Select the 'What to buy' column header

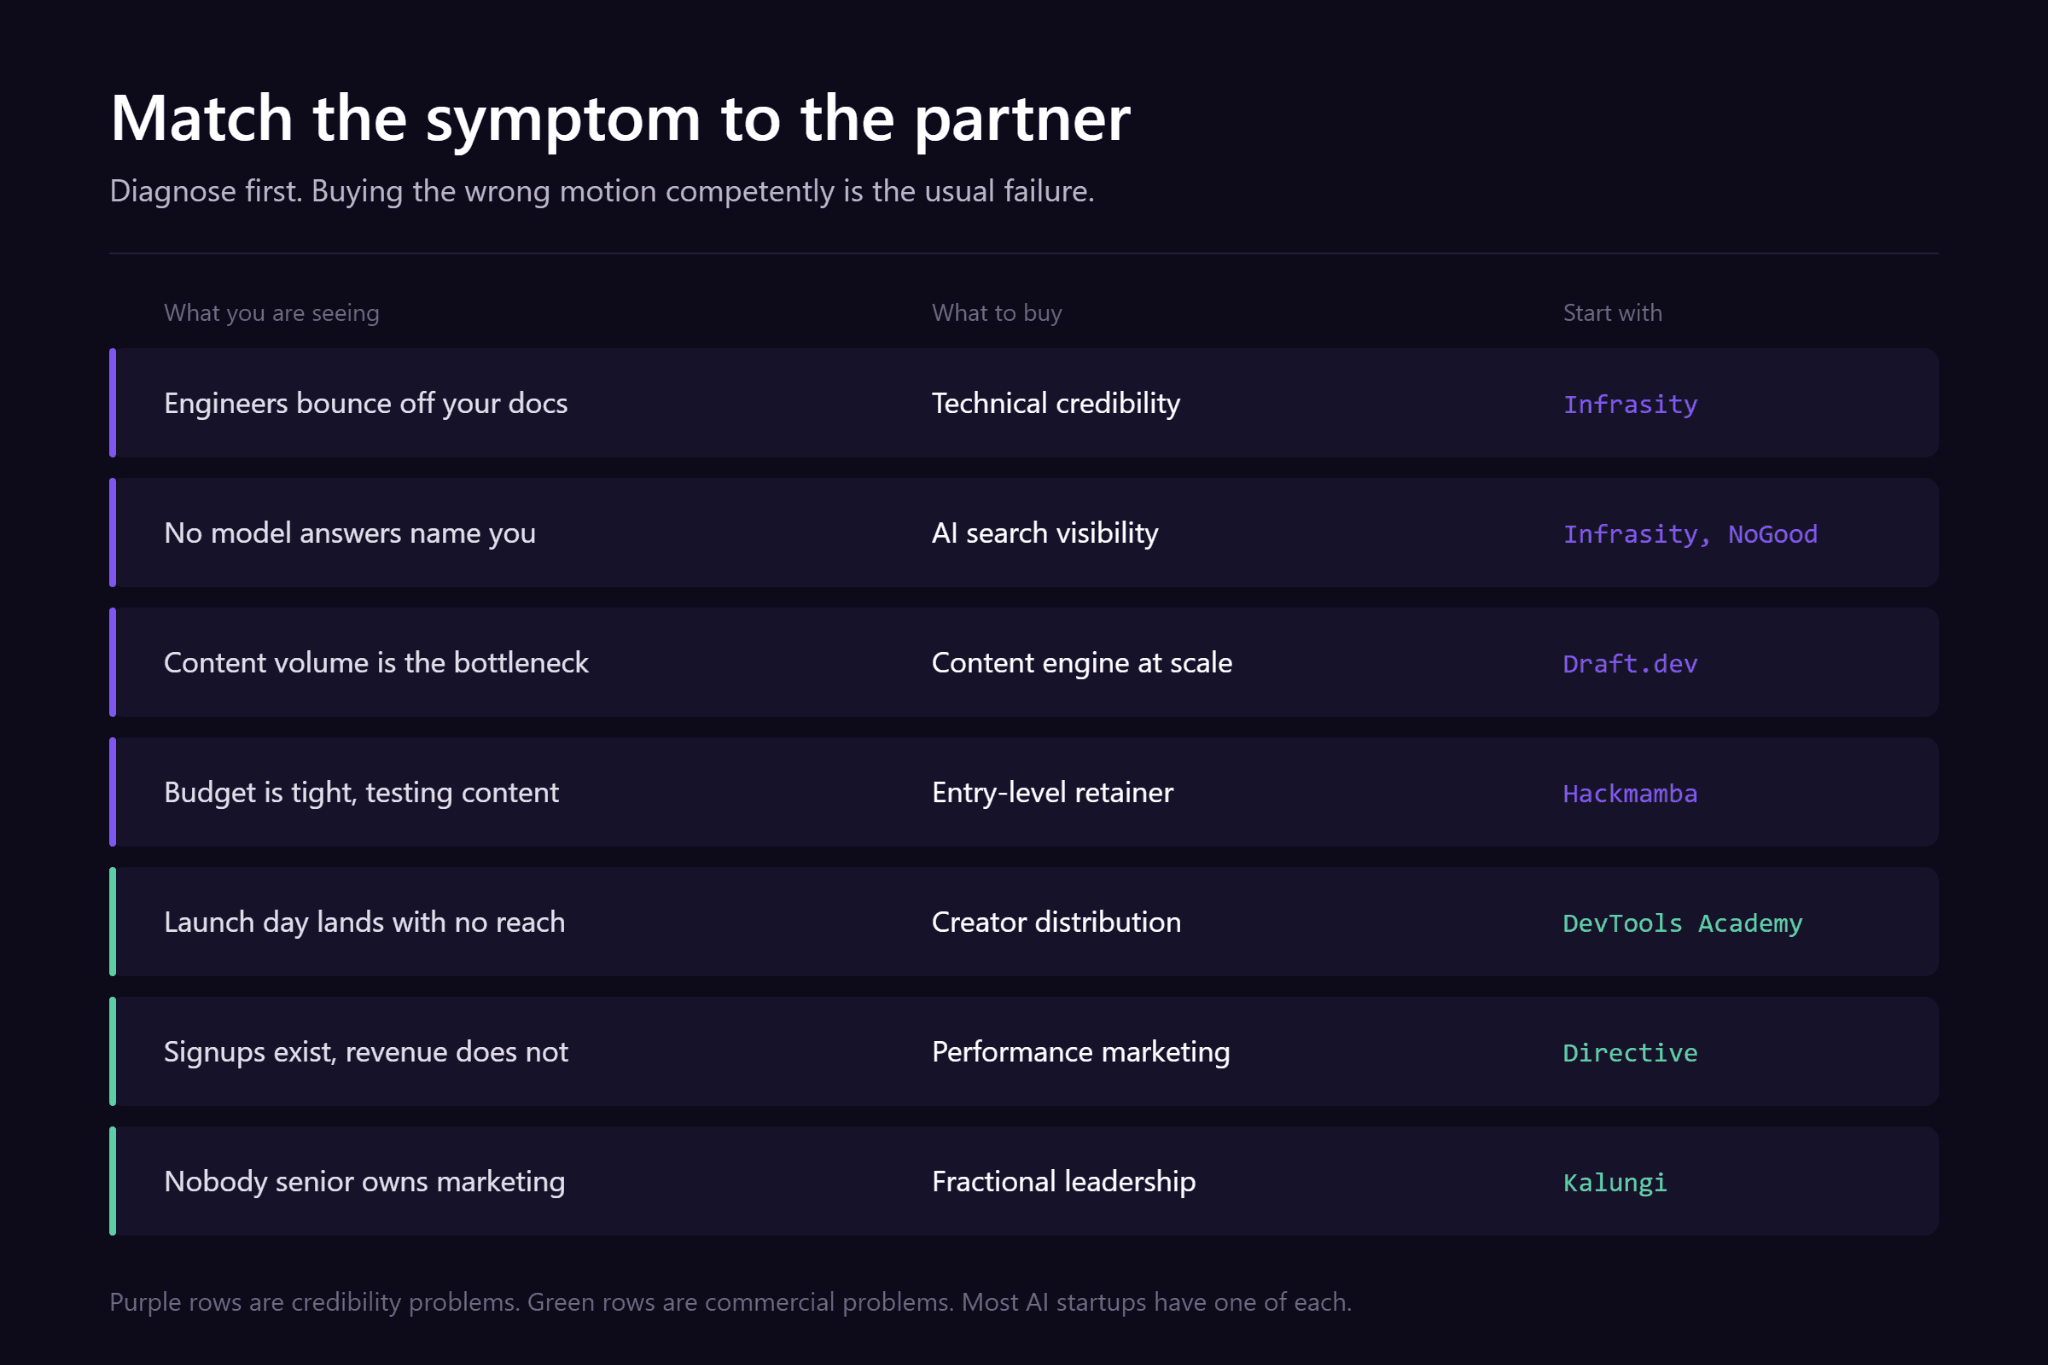tap(997, 313)
